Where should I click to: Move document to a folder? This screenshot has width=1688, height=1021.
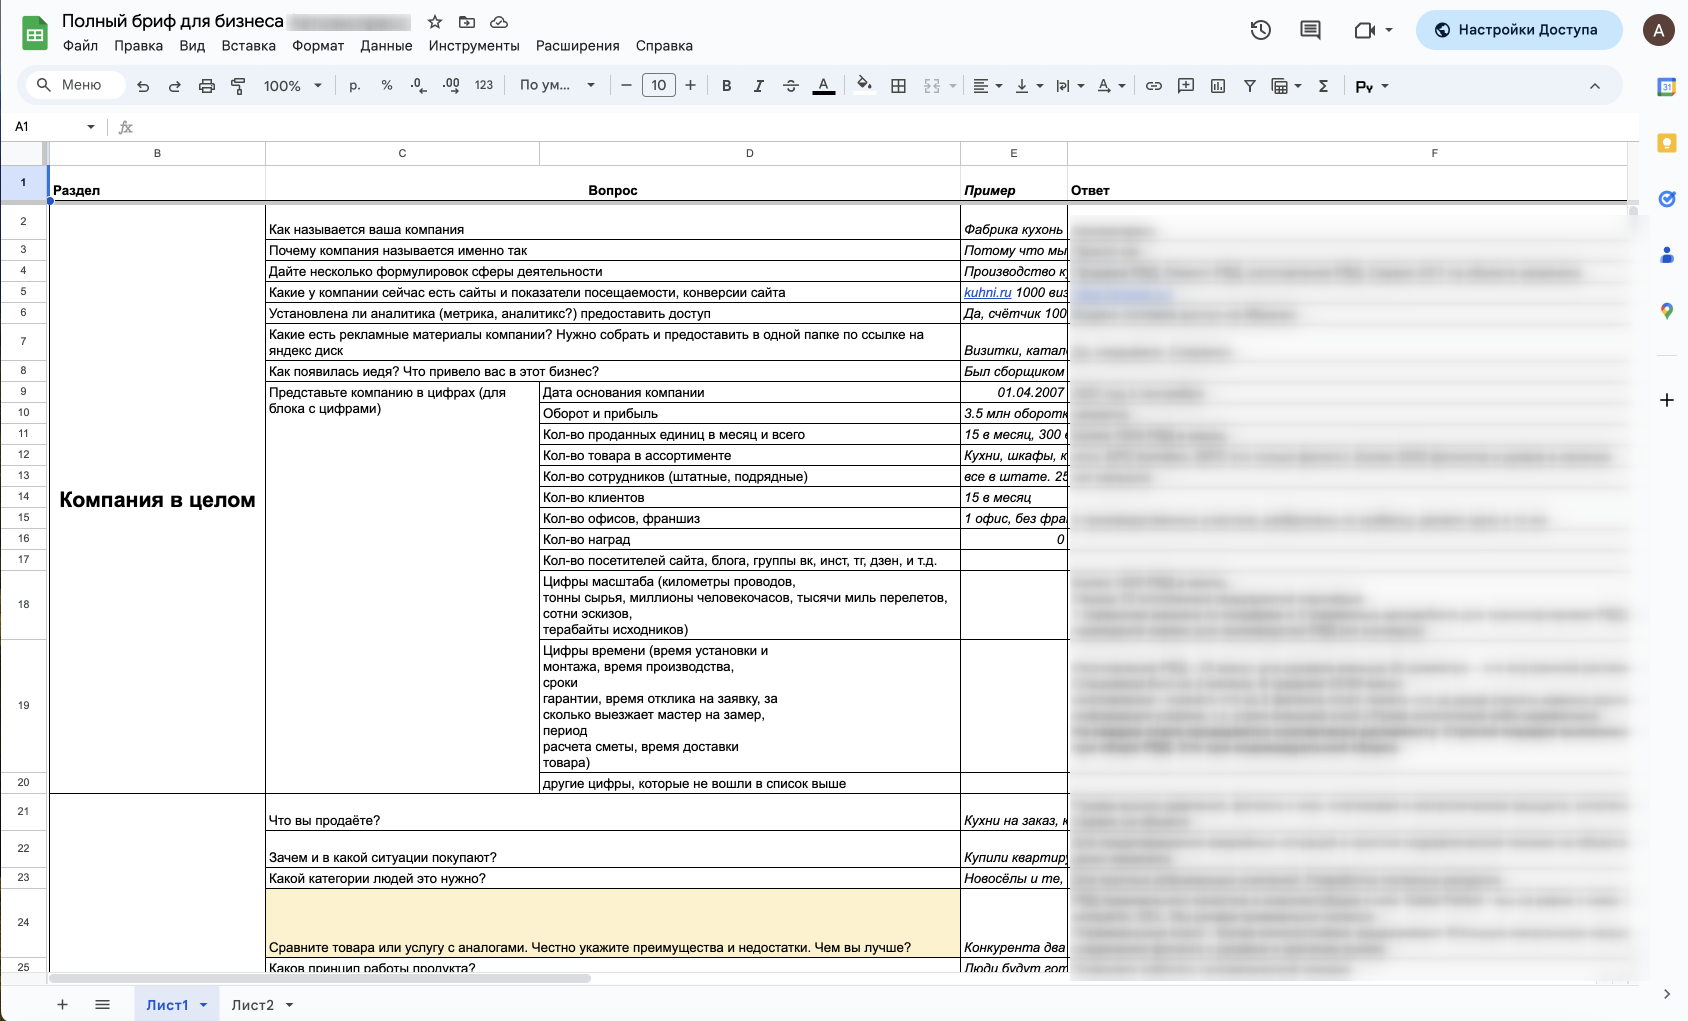tap(467, 22)
